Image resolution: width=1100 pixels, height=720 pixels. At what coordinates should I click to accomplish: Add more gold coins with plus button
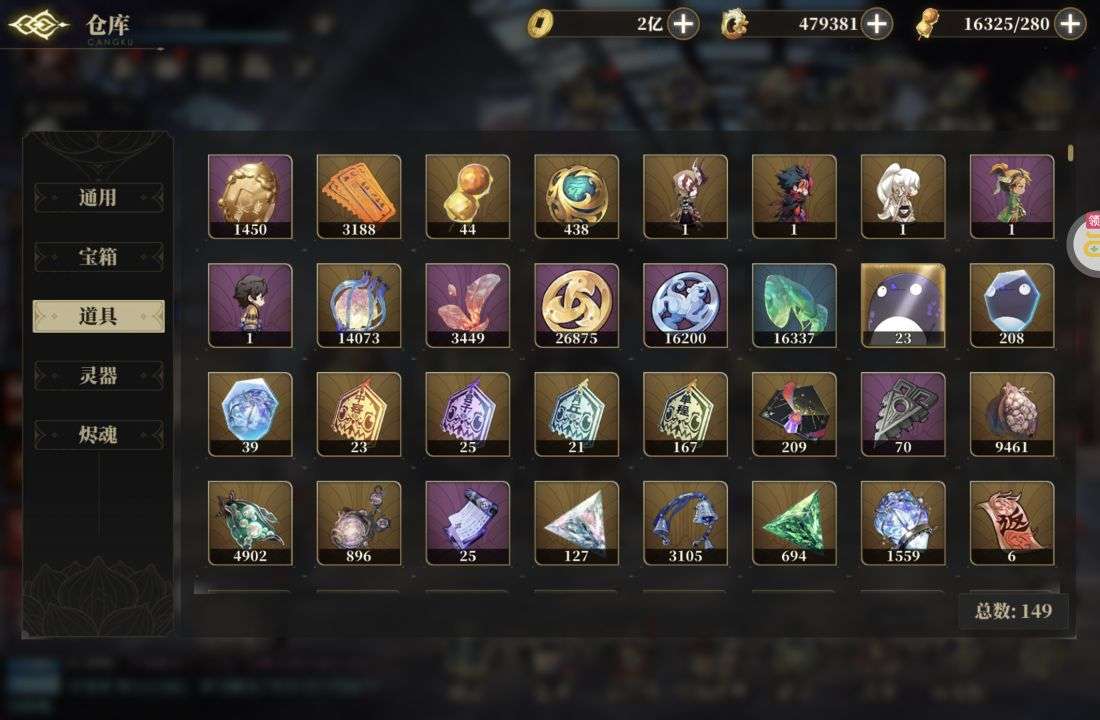(683, 24)
